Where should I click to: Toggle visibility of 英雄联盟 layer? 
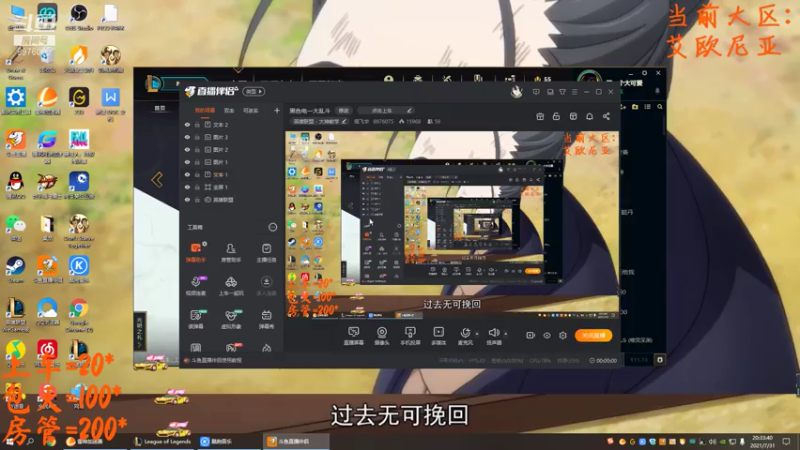coord(187,199)
